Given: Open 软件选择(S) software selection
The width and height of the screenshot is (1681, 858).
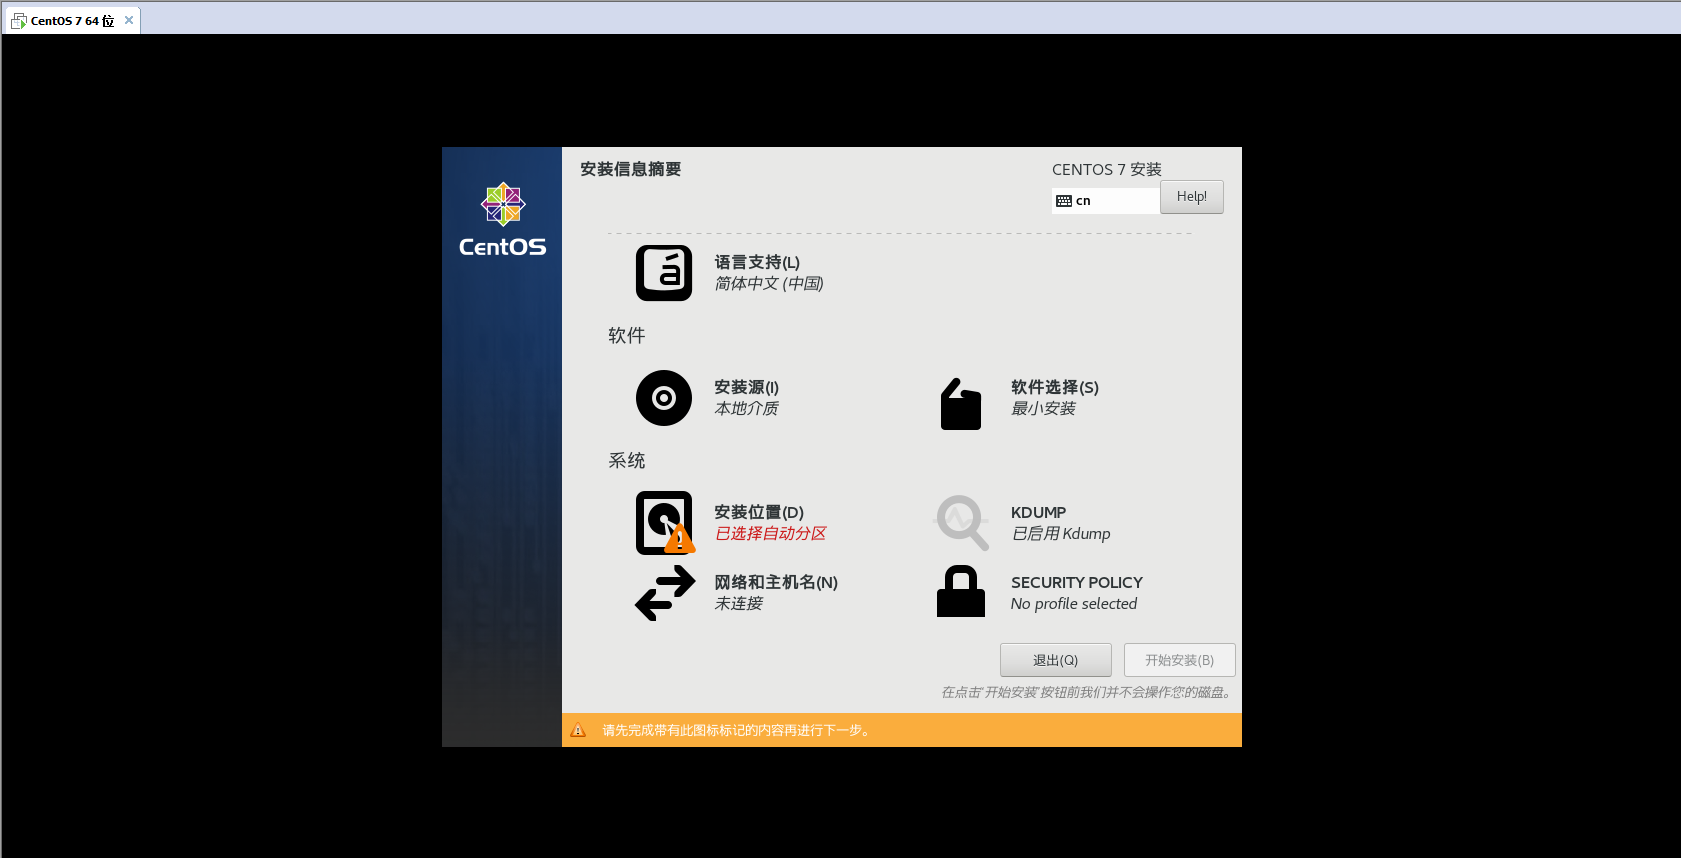Looking at the screenshot, I should [x=1055, y=387].
